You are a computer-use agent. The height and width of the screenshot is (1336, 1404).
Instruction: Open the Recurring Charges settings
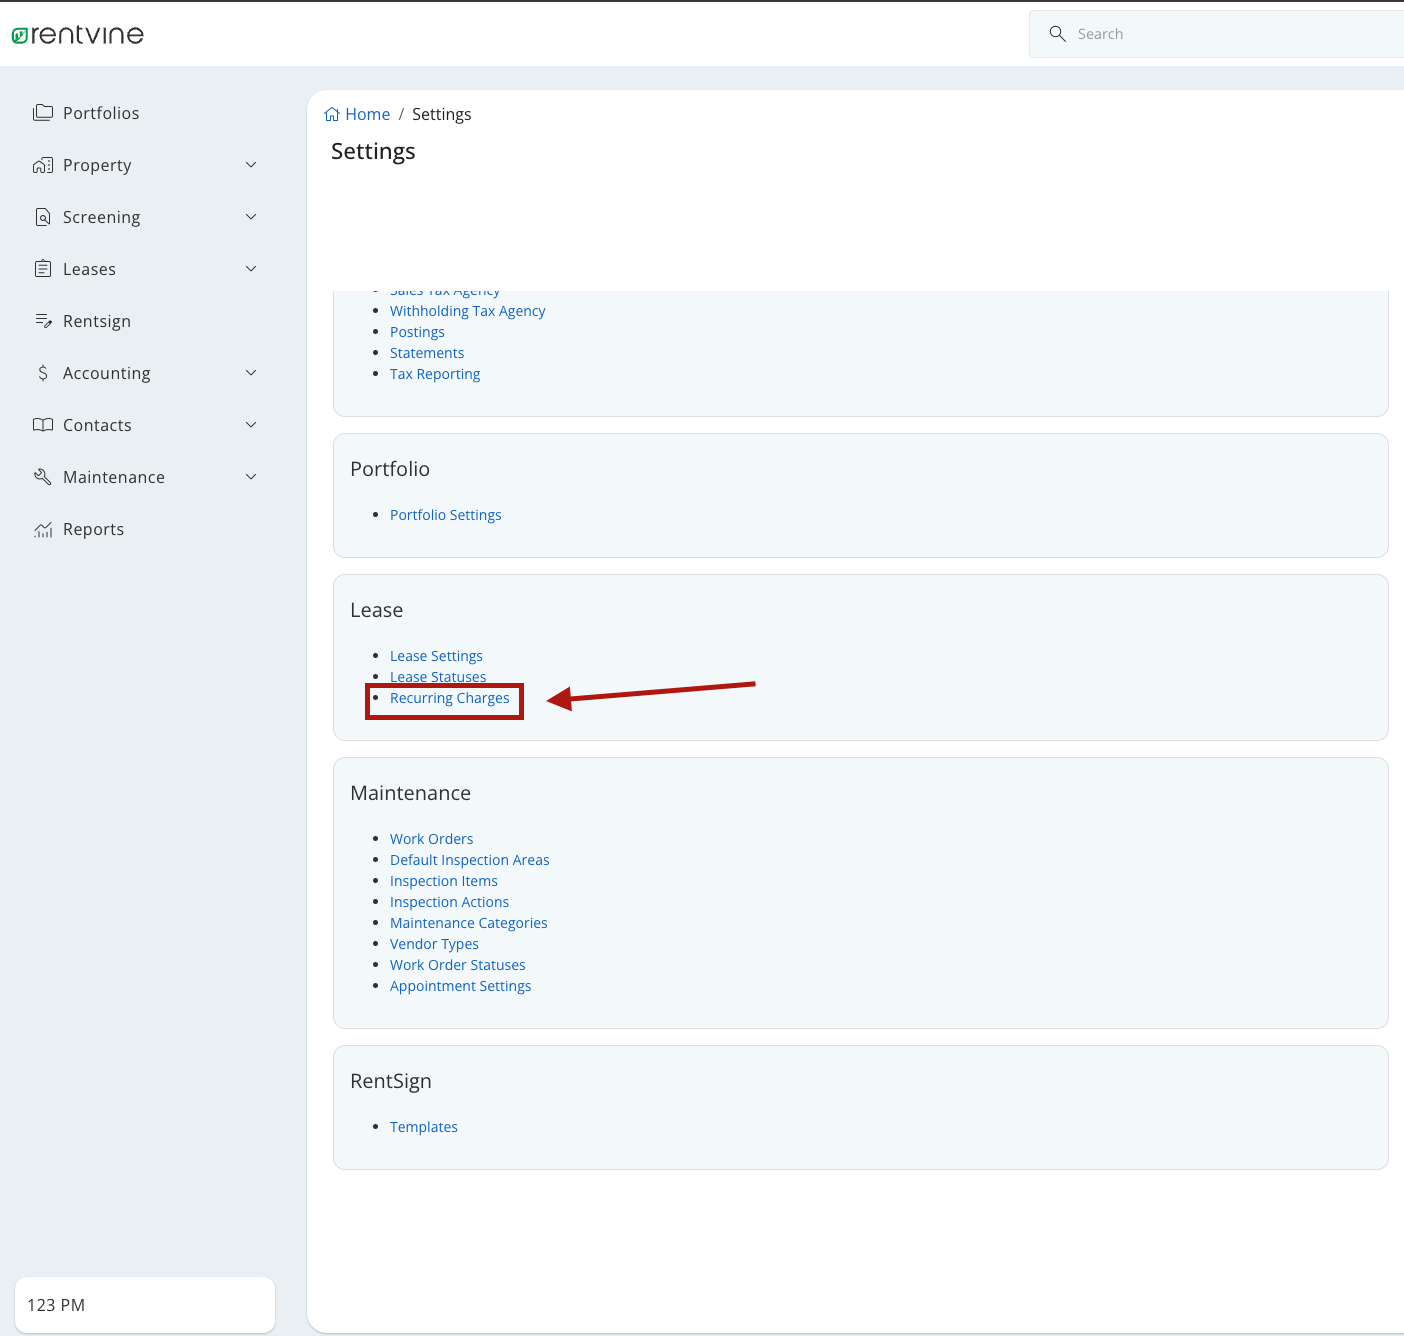click(x=449, y=698)
